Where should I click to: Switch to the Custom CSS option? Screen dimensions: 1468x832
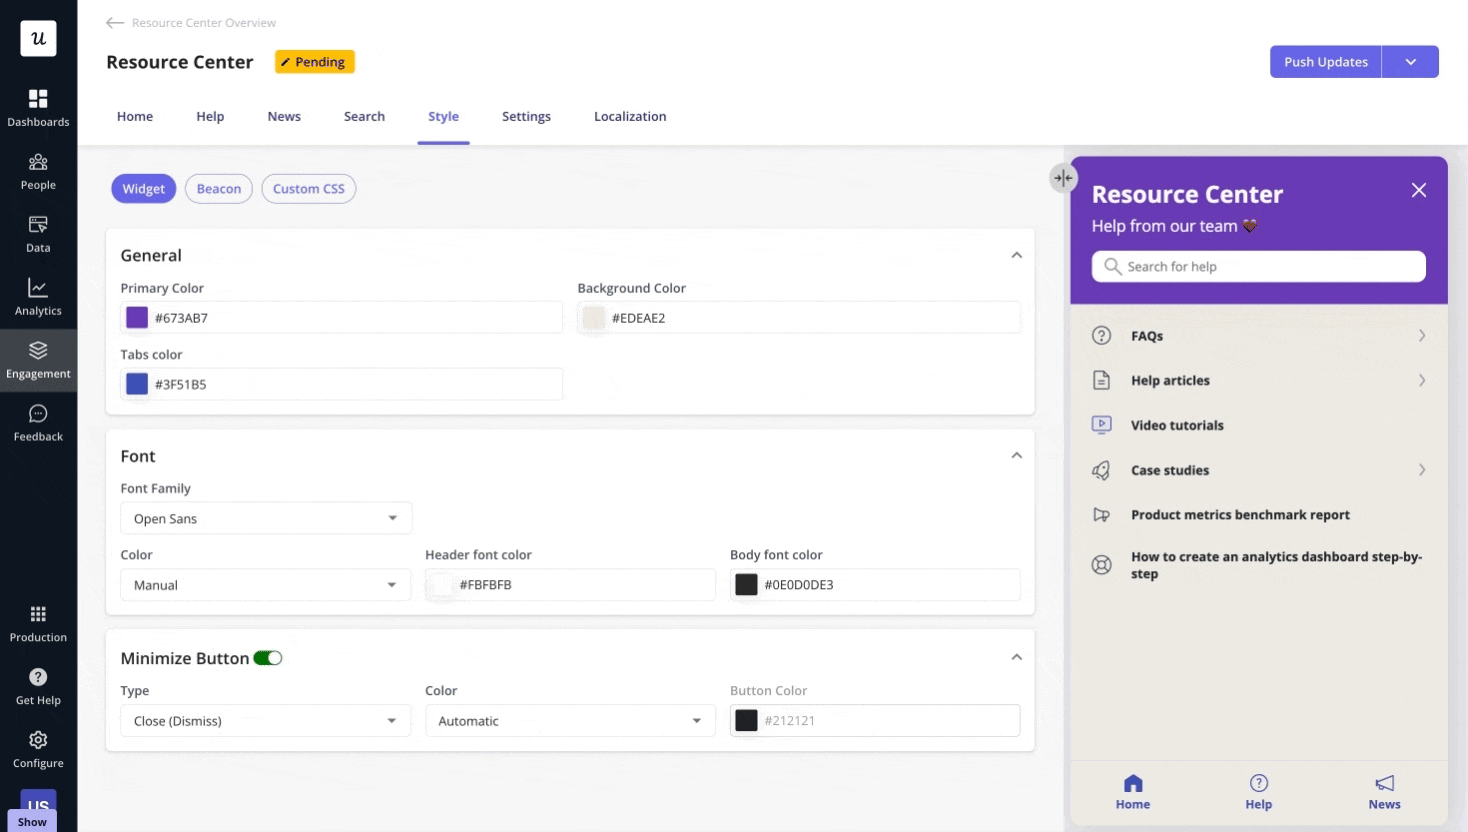[x=308, y=188]
